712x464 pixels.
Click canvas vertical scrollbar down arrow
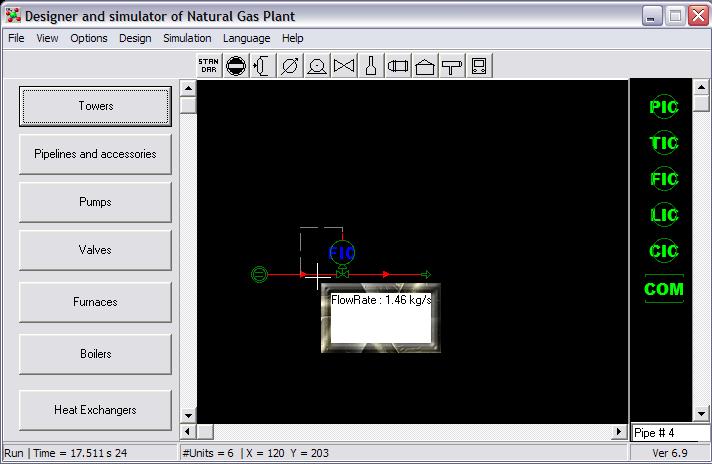188,415
